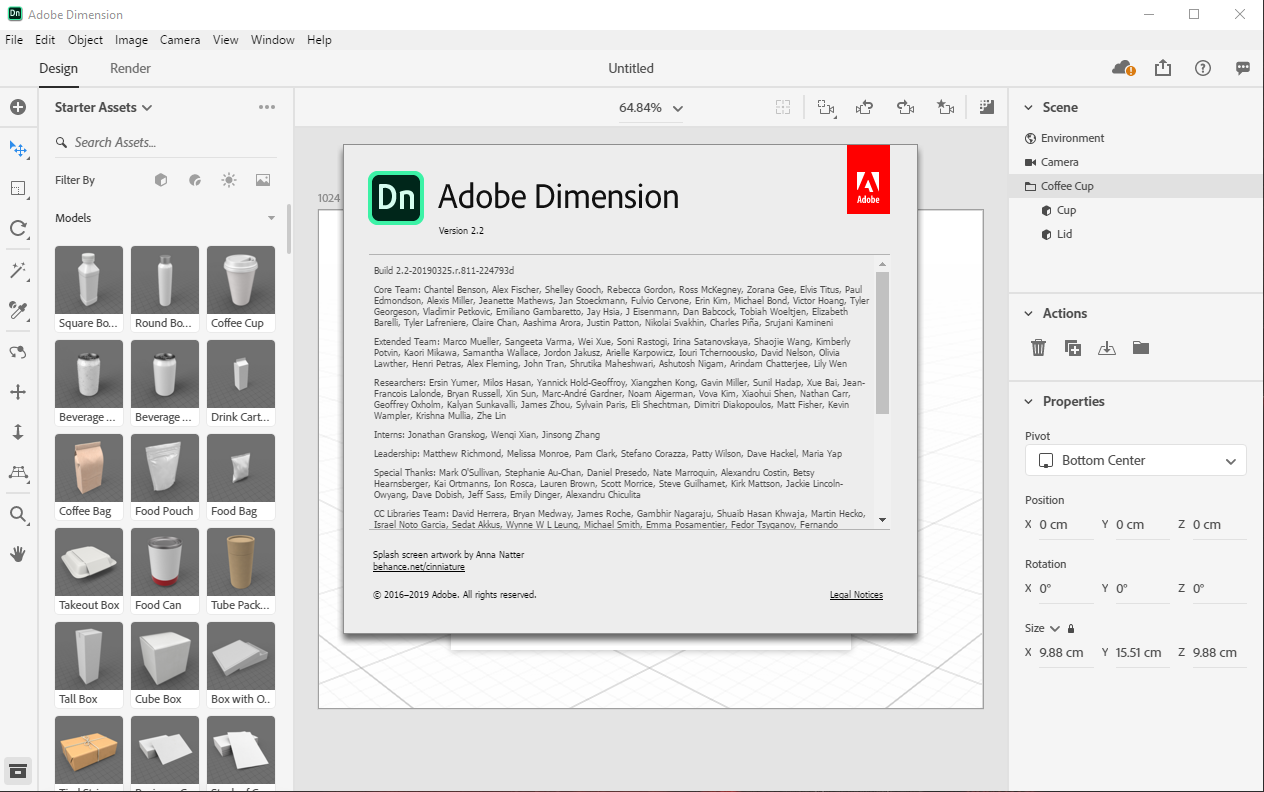Collapse the Scene panel
Screen dimensions: 1264x792
coord(1028,107)
